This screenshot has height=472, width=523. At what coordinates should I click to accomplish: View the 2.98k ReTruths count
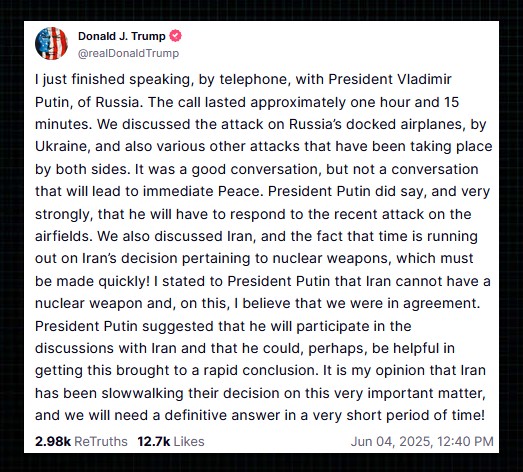(x=53, y=441)
